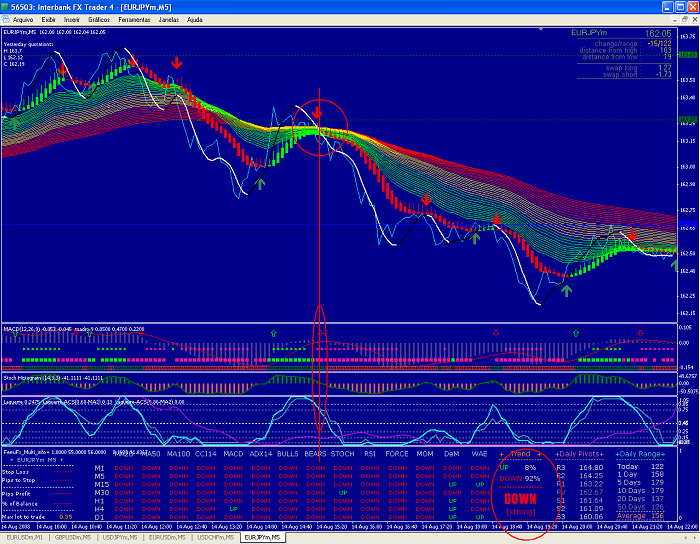Click the 10 Days 179 range row

tap(640, 490)
